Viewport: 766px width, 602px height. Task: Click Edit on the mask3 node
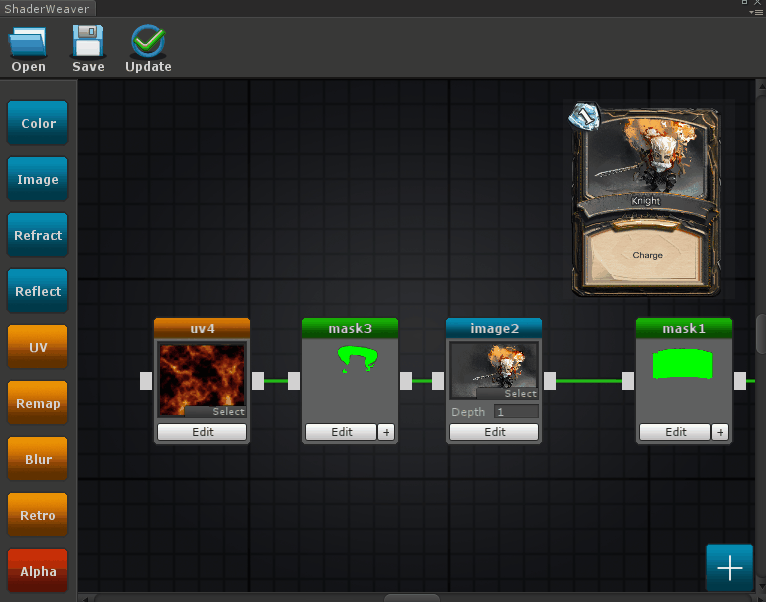tap(341, 432)
